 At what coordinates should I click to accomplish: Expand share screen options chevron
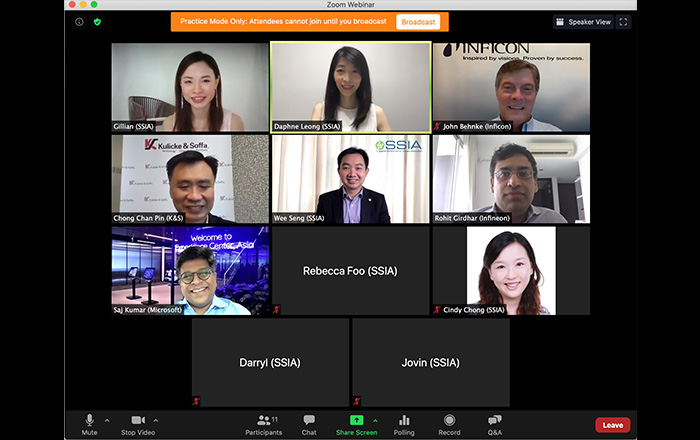[375, 420]
